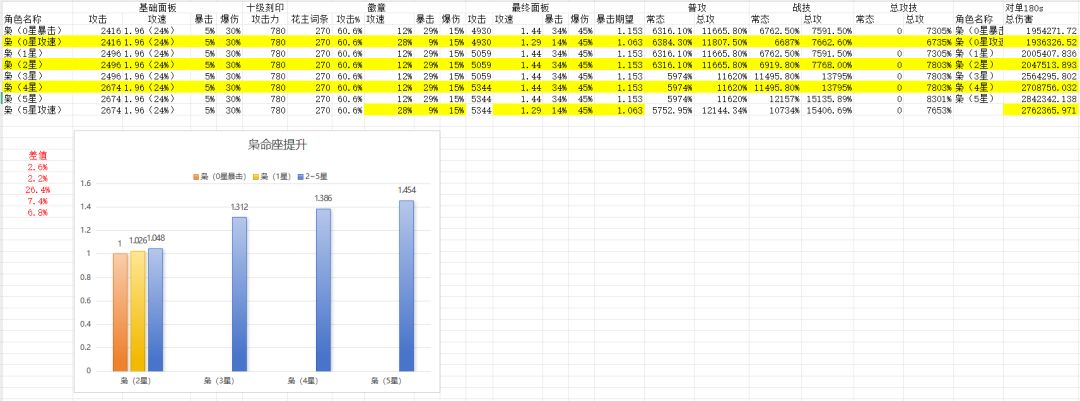The image size is (1080, 401).
Task: Select the blue bar labeled 1.312
Action: pos(239,294)
